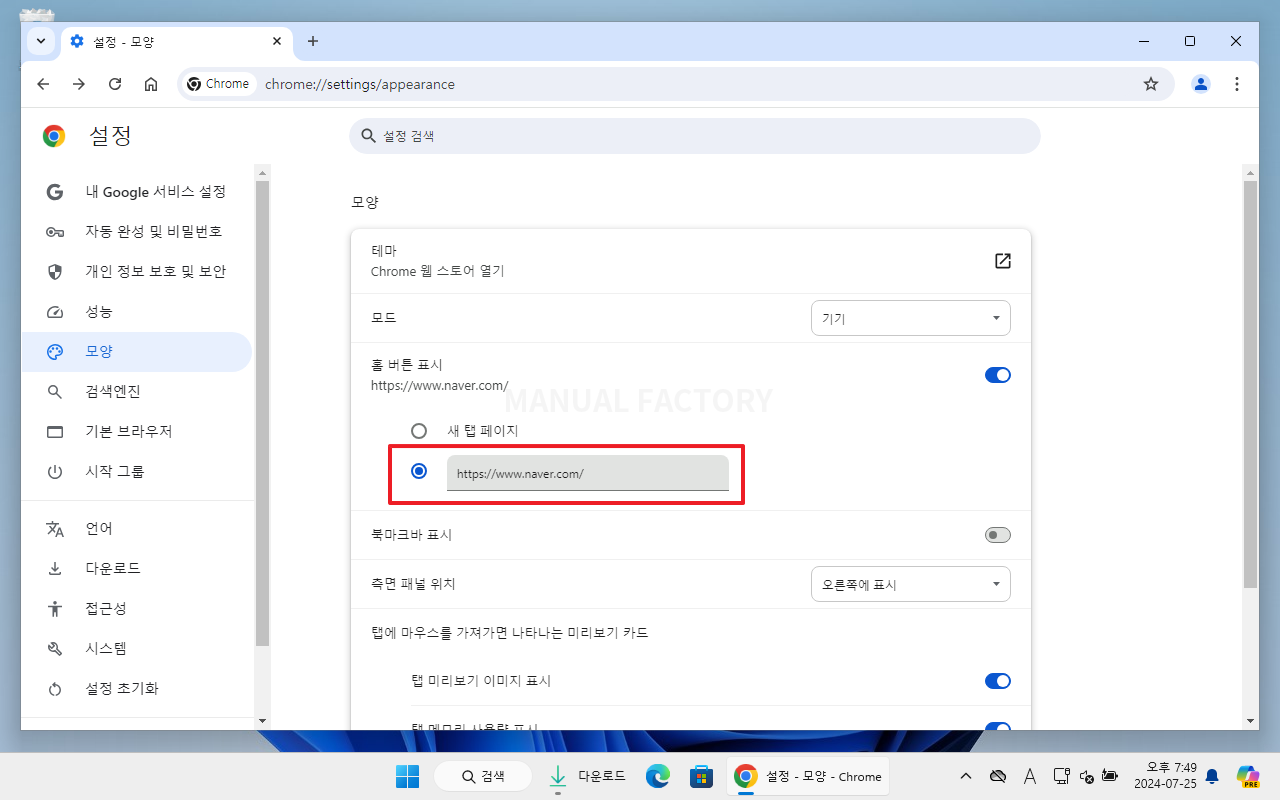The image size is (1280, 800).
Task: Open 시작 그룹 settings
Action: (x=137, y=472)
